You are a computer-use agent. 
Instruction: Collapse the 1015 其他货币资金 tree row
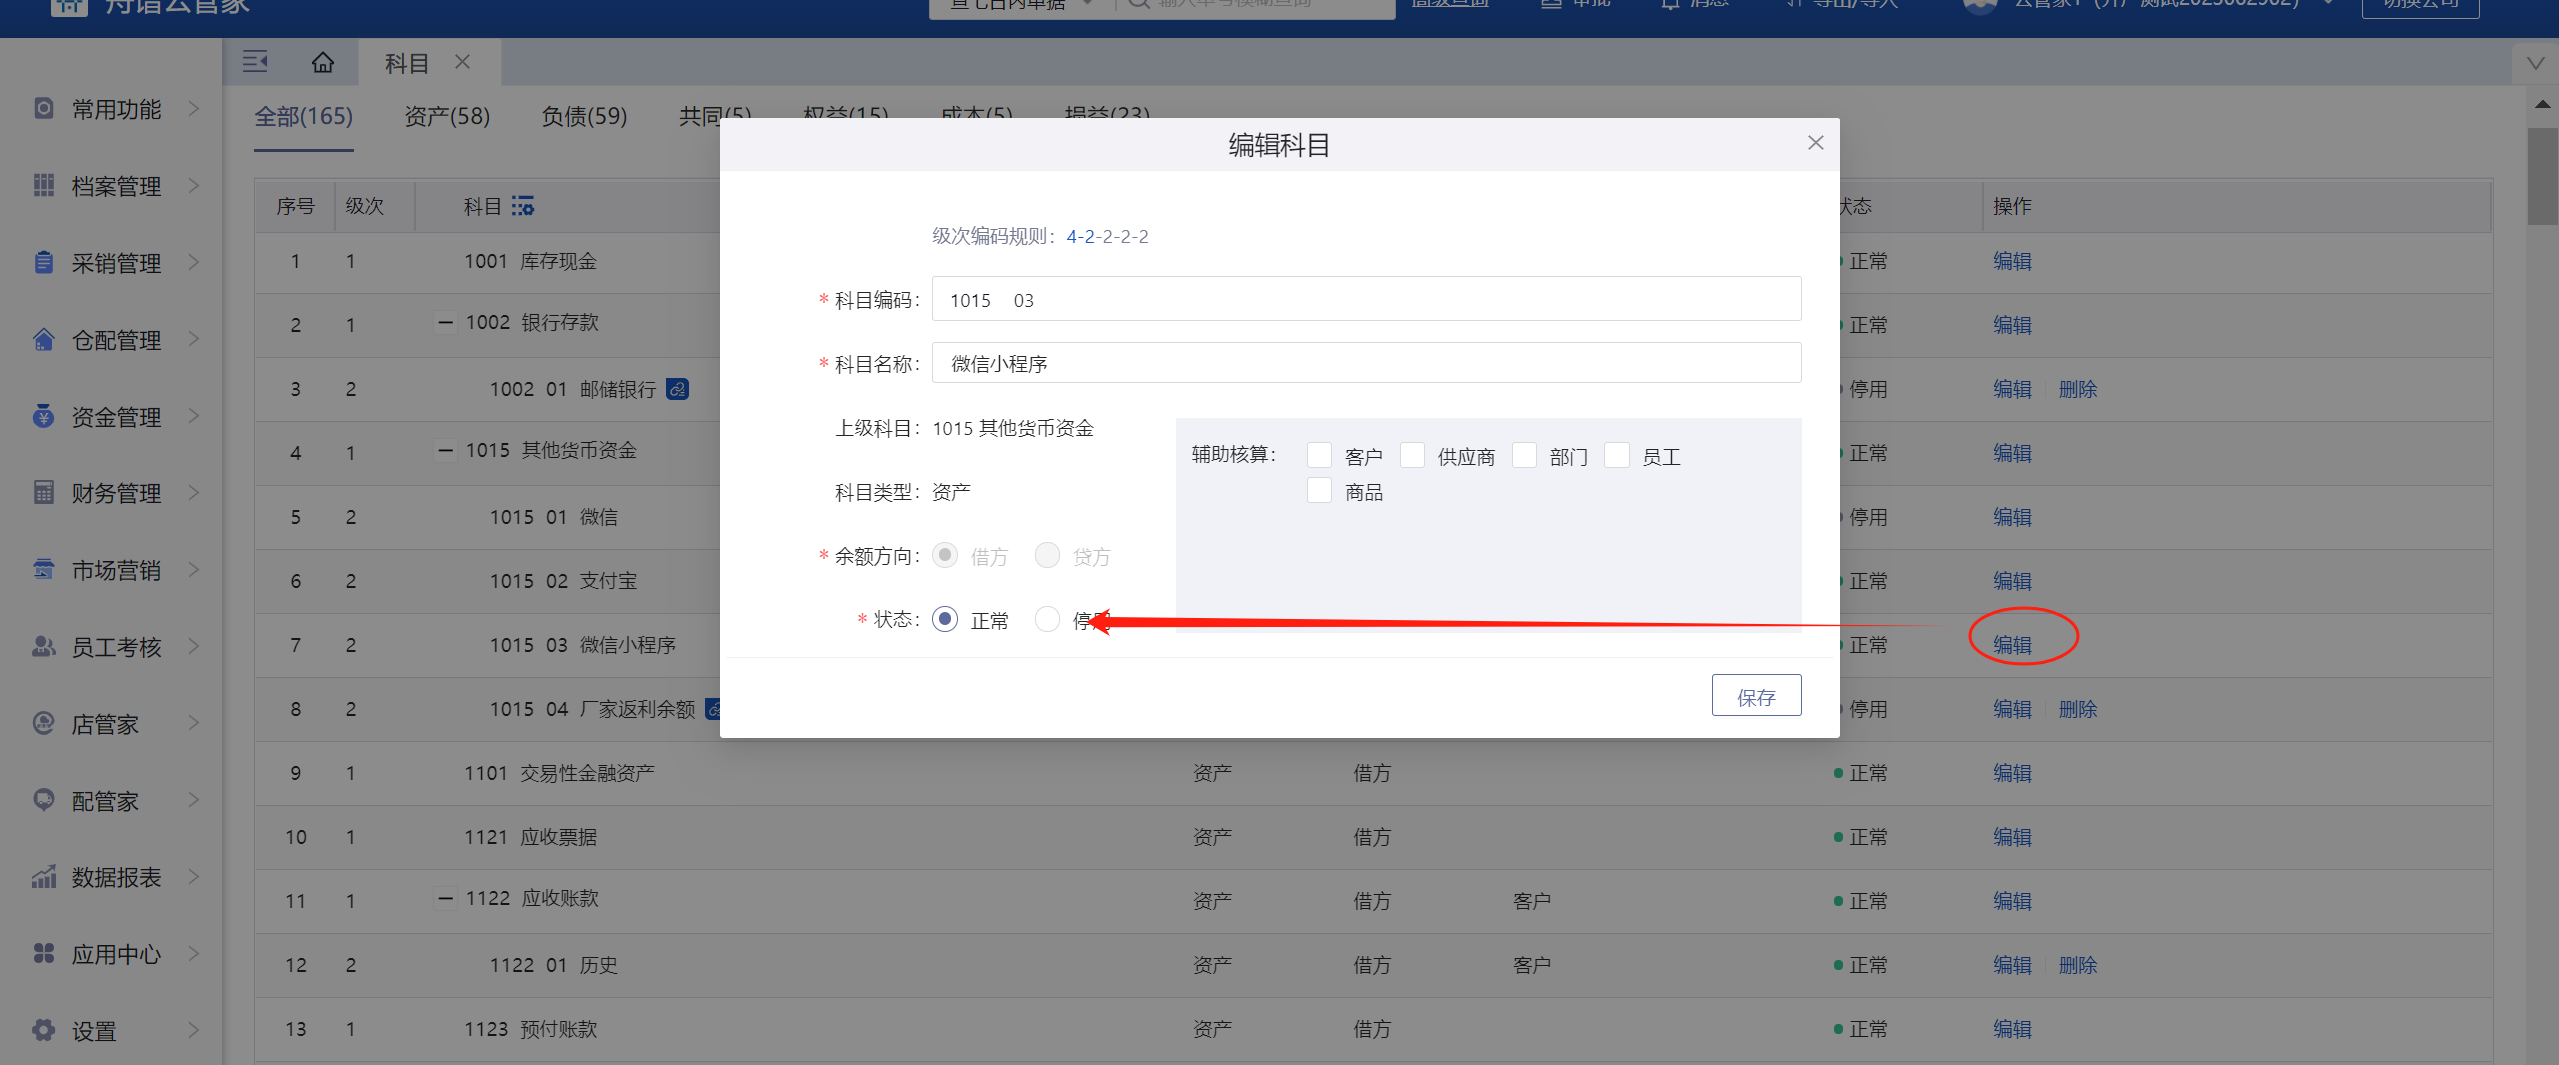pyautogui.click(x=446, y=451)
